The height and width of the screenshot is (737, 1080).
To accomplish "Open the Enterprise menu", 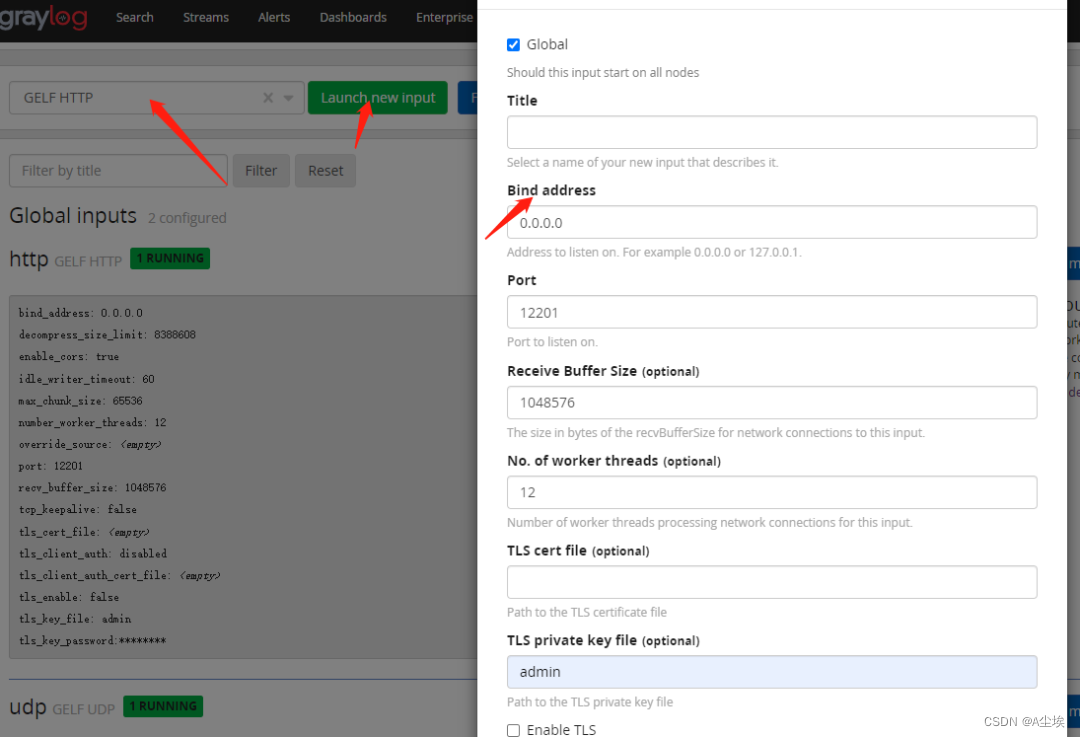I will 444,17.
